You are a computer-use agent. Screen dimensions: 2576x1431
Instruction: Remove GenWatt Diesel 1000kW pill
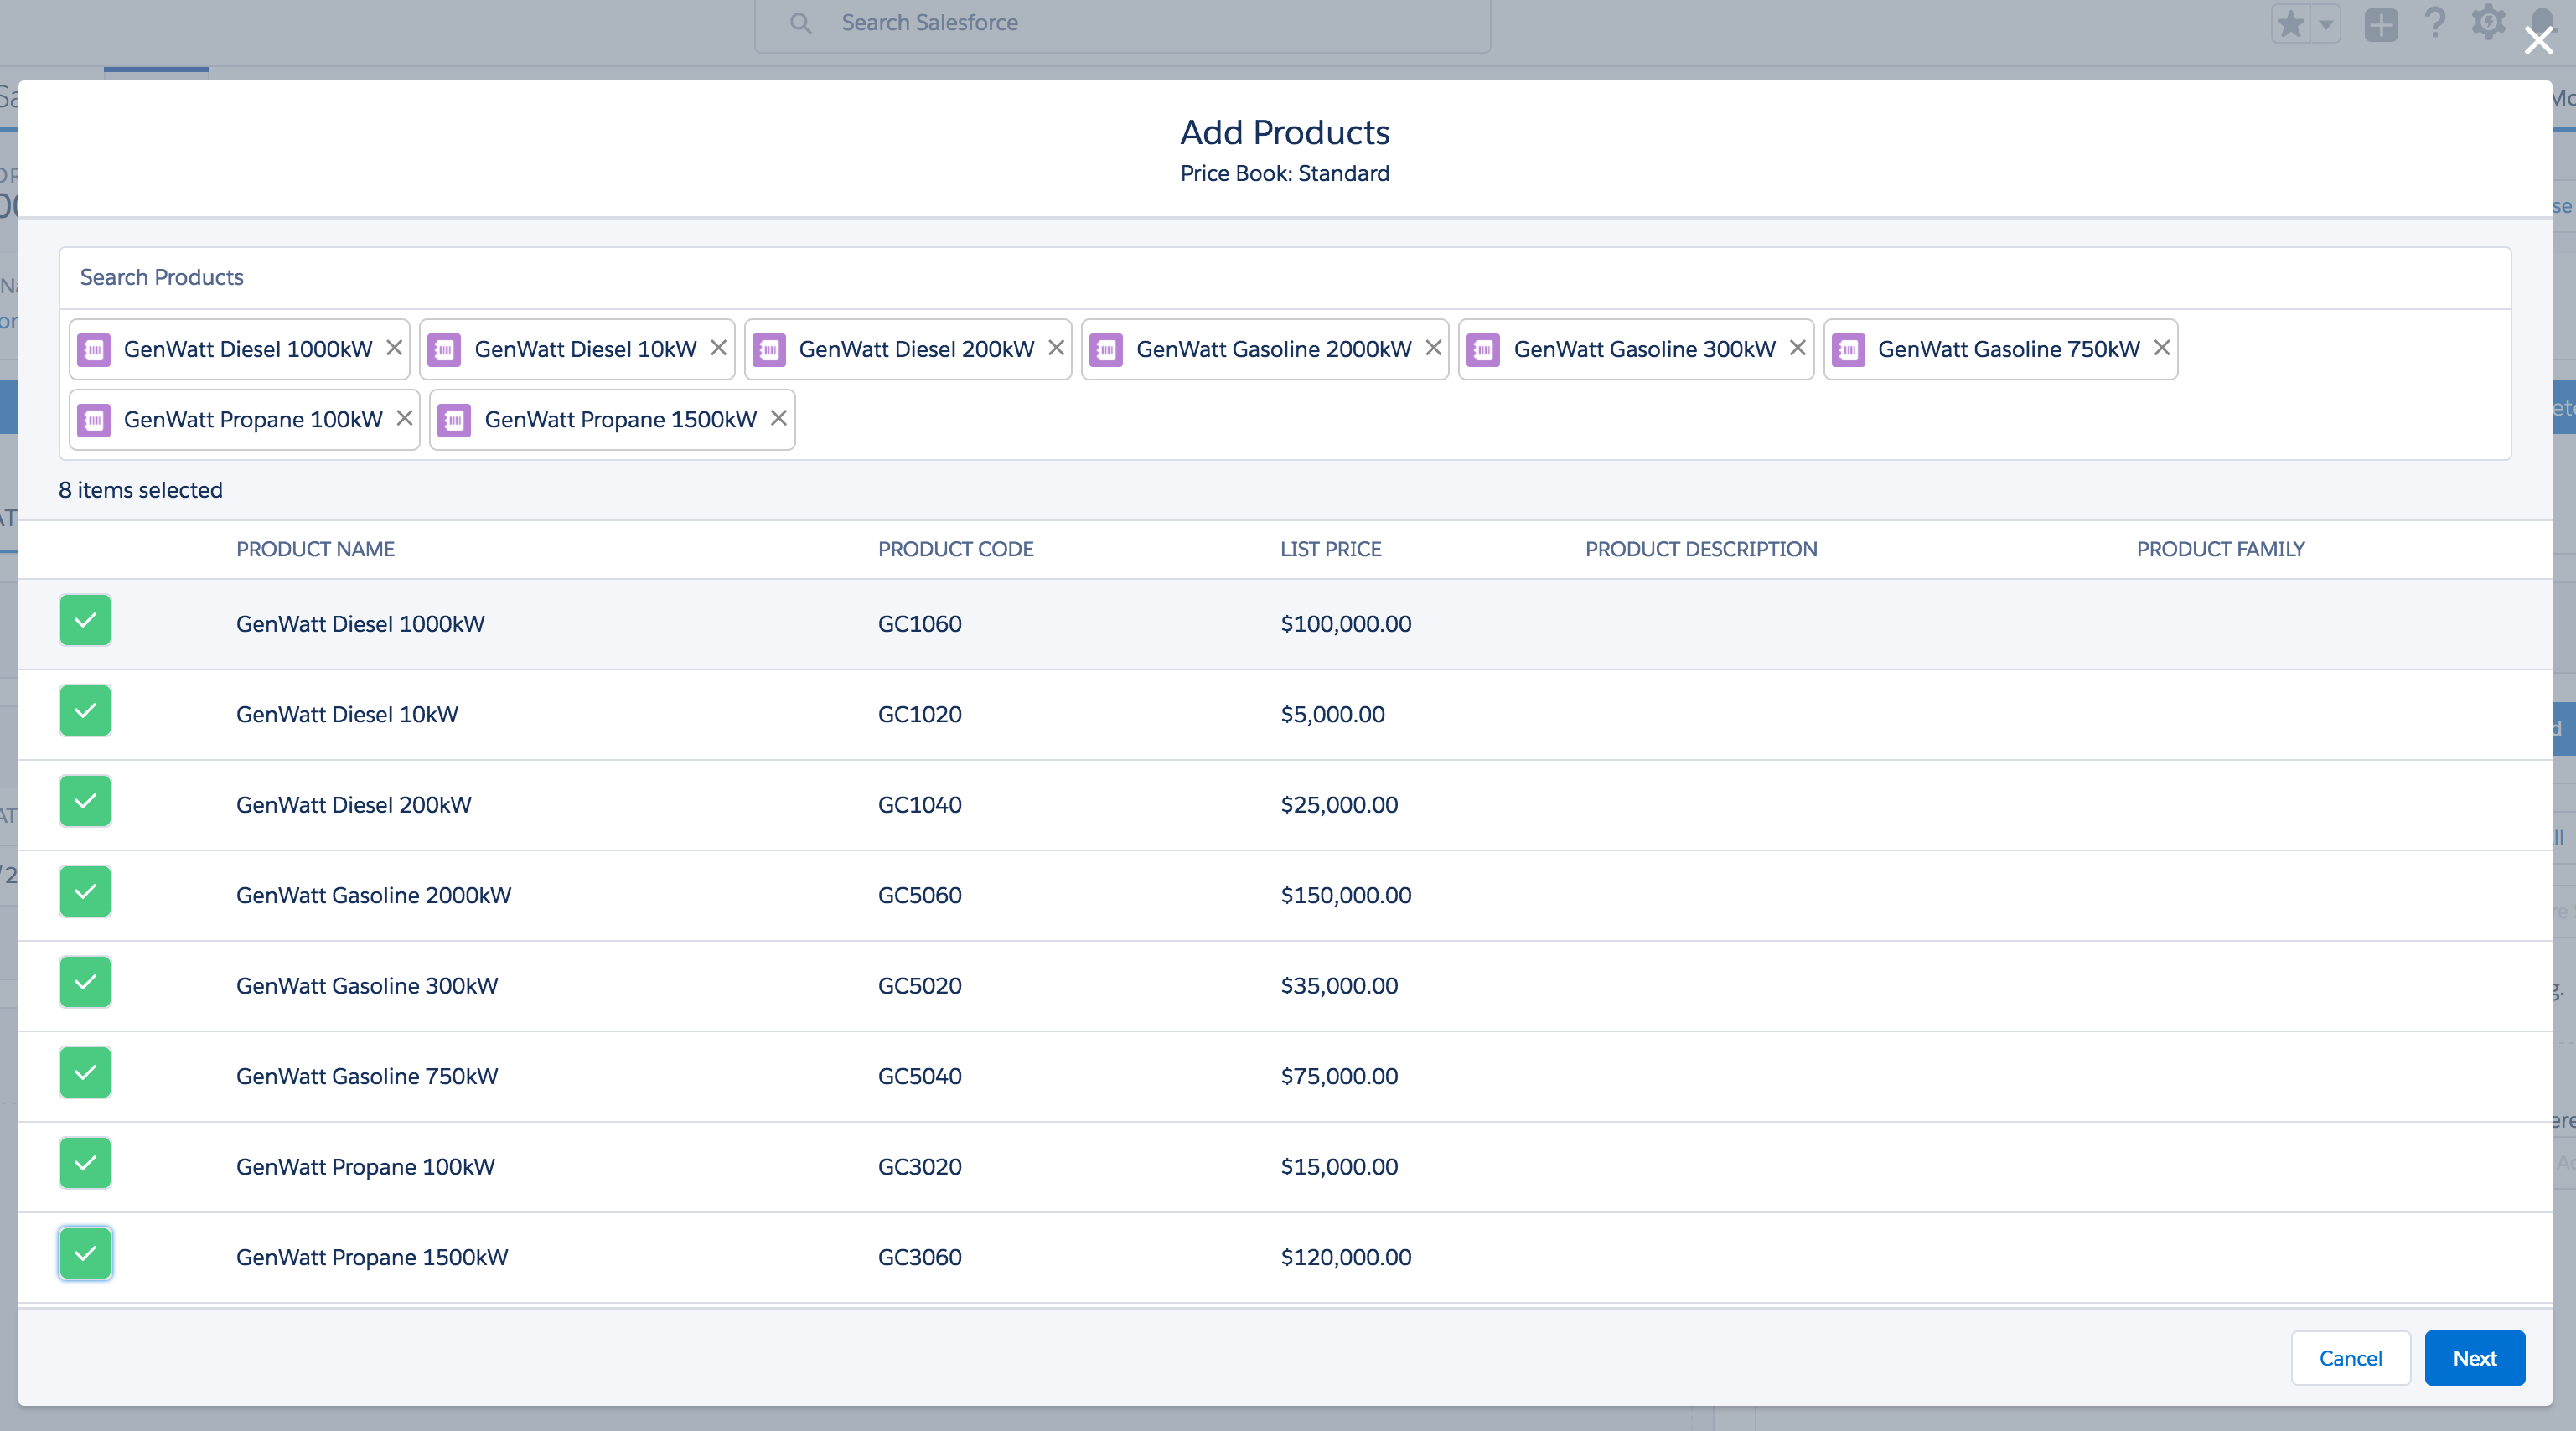[x=394, y=348]
